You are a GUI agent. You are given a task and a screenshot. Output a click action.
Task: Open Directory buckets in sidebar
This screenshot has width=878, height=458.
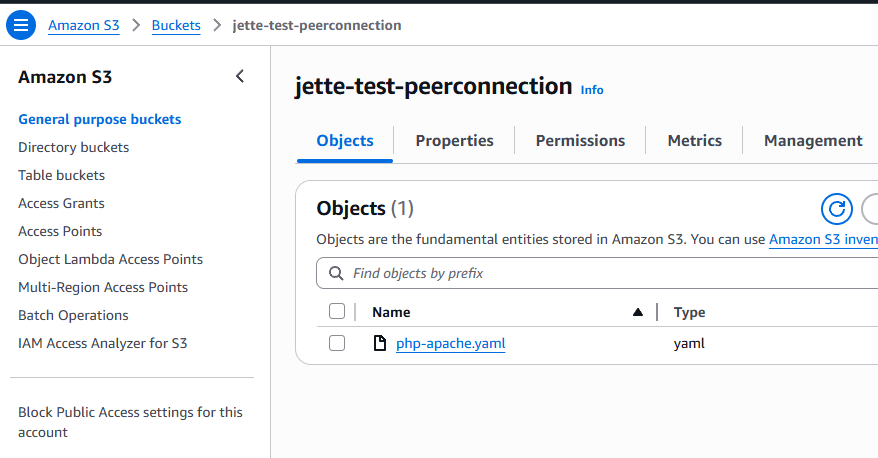[x=73, y=147]
